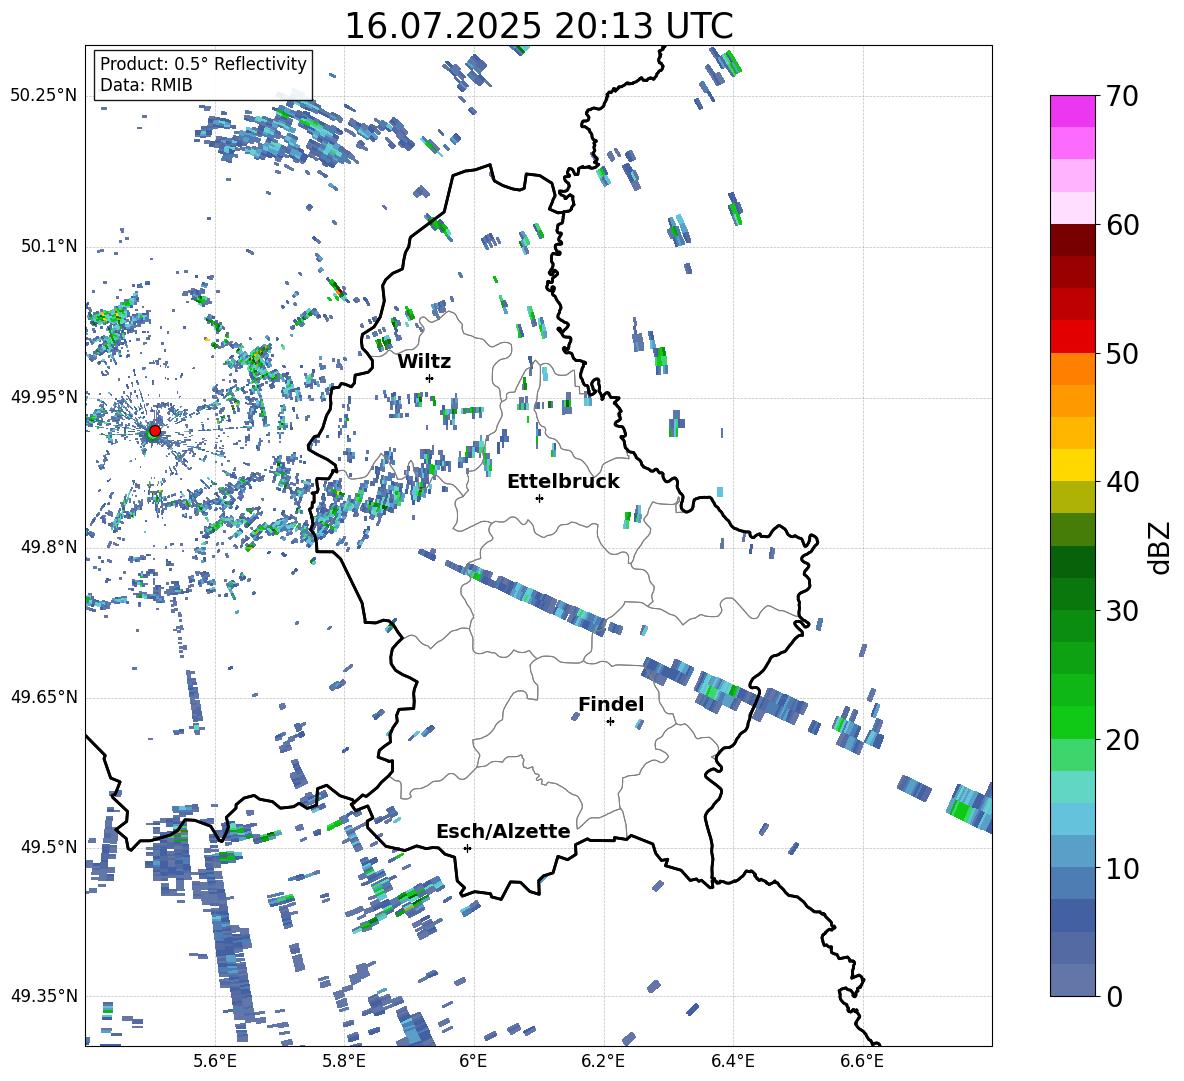
Task: Click the 6°E longitude label
Action: [x=473, y=1061]
